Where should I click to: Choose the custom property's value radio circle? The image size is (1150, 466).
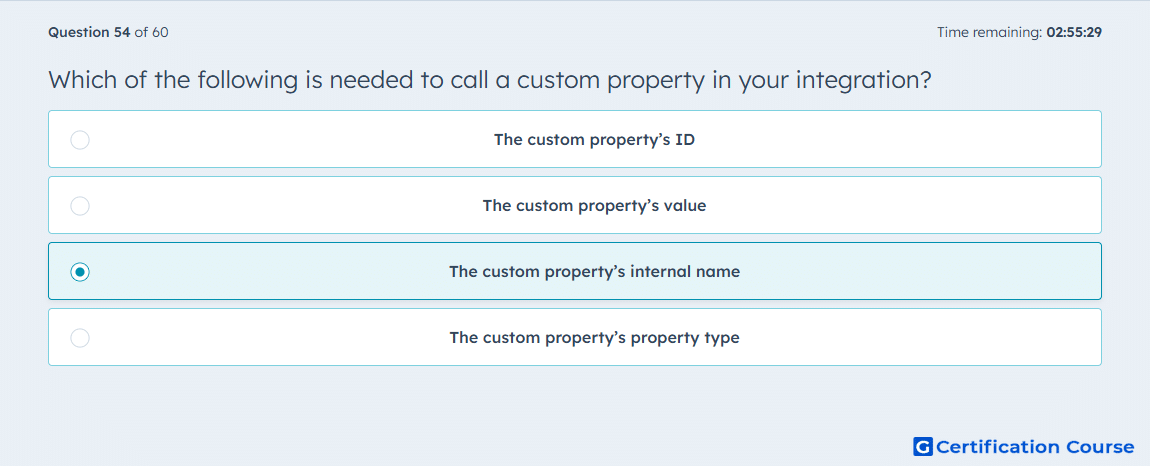click(x=80, y=205)
